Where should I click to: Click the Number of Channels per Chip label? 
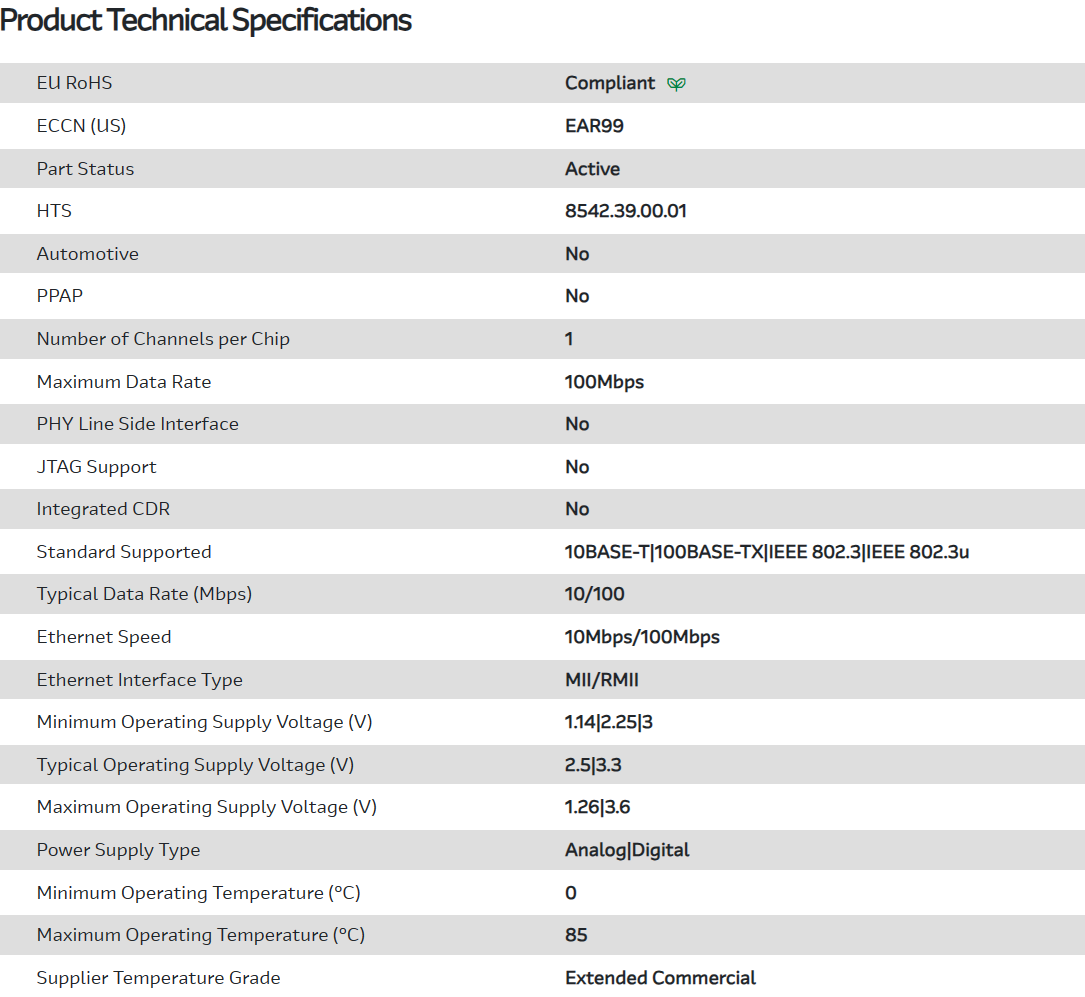click(x=163, y=339)
